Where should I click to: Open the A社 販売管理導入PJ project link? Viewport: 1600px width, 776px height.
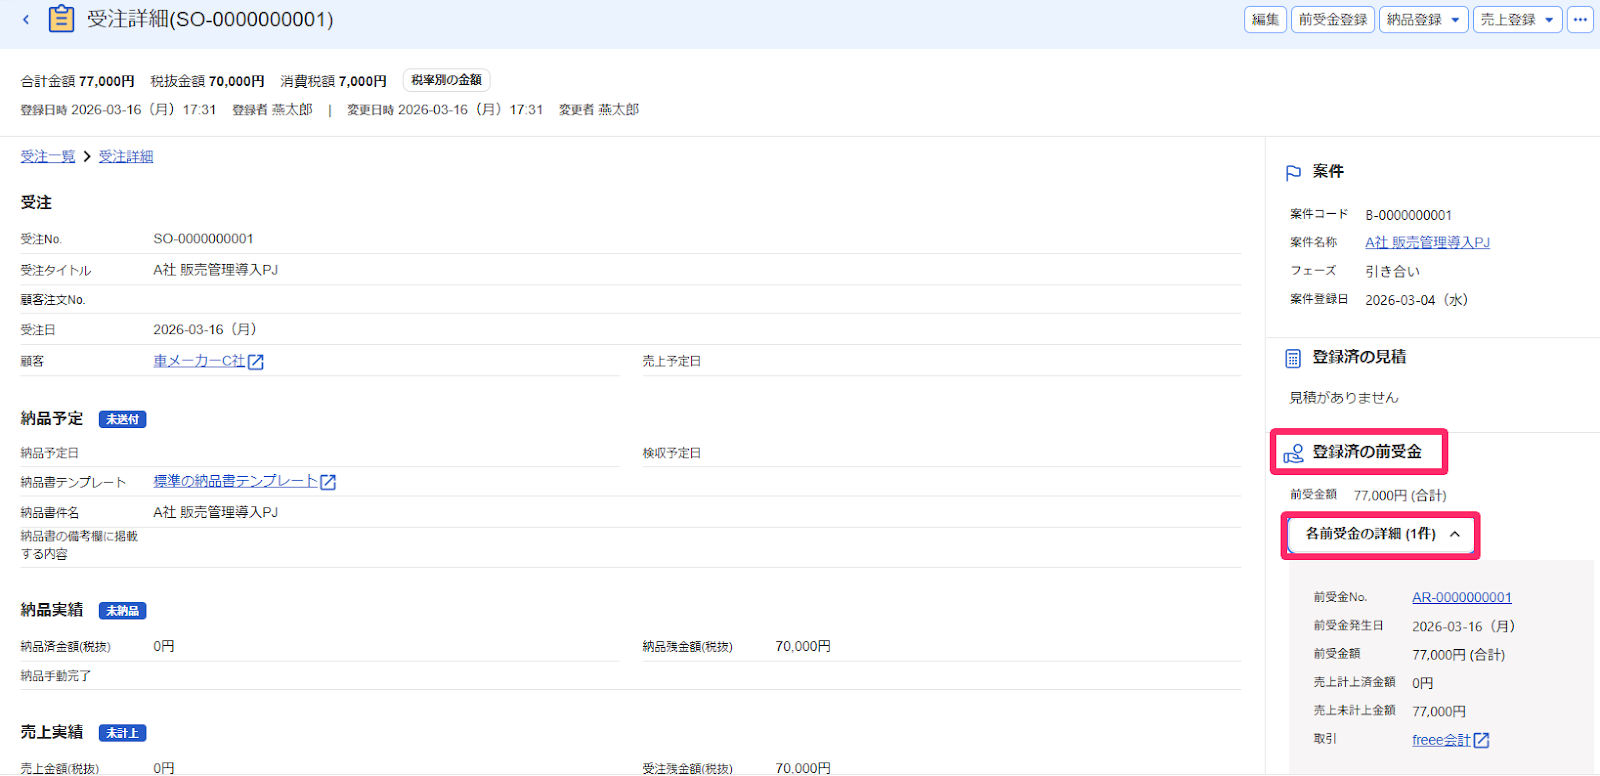click(1427, 242)
